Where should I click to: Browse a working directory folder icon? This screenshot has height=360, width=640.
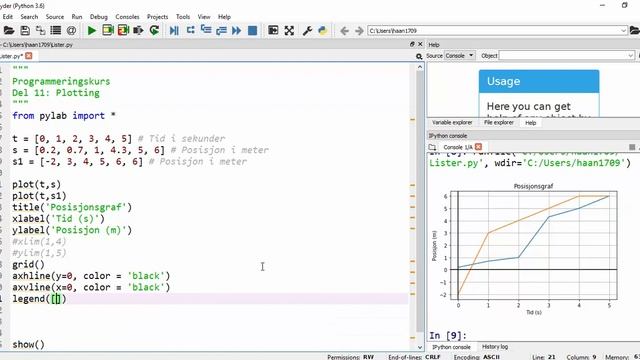coord(635,31)
